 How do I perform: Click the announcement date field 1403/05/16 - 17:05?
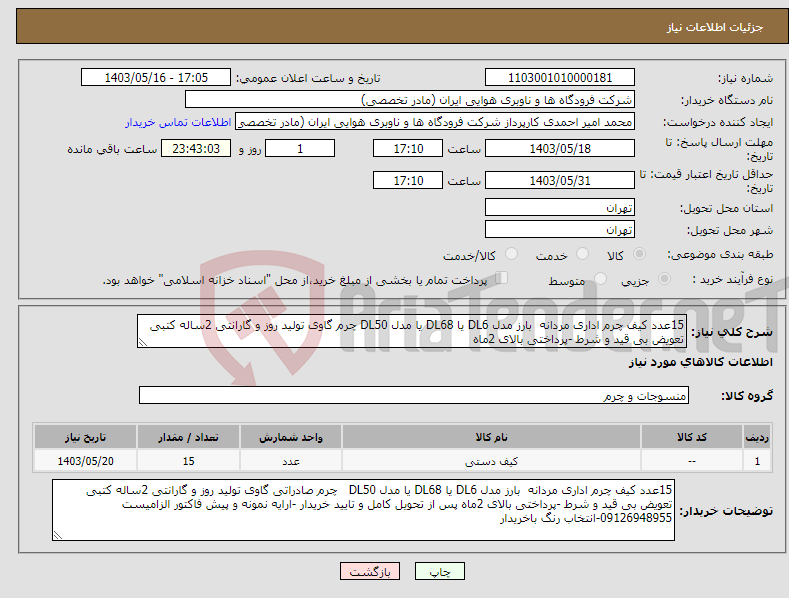[156, 78]
